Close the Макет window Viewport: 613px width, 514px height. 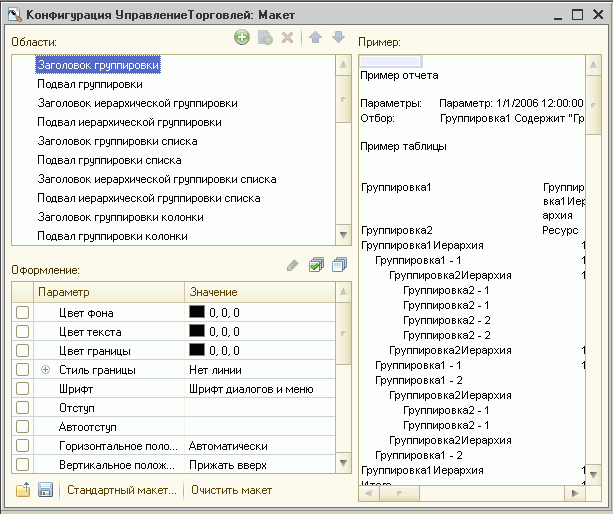pos(598,15)
